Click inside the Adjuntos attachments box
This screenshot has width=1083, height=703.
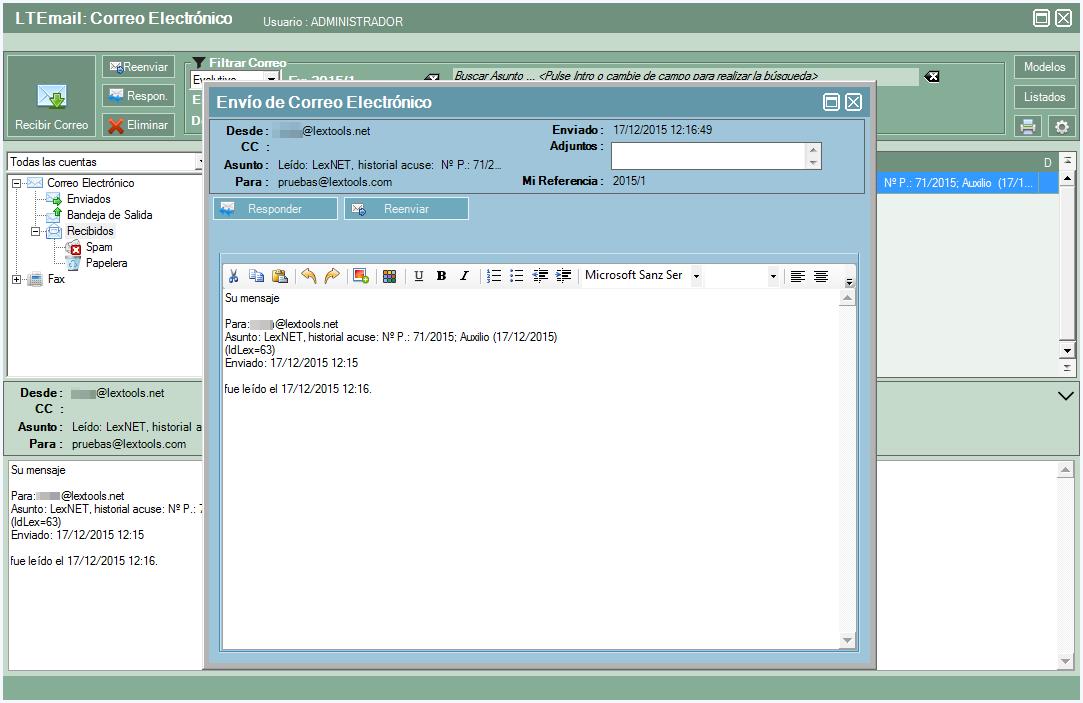pos(708,156)
